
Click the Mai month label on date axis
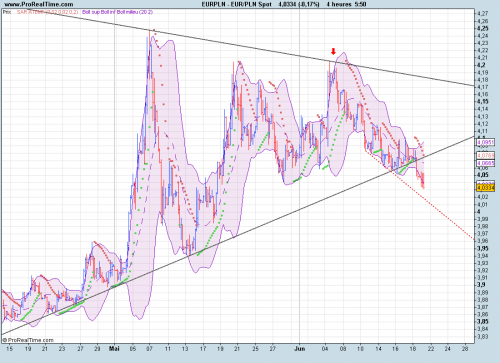pos(114,349)
